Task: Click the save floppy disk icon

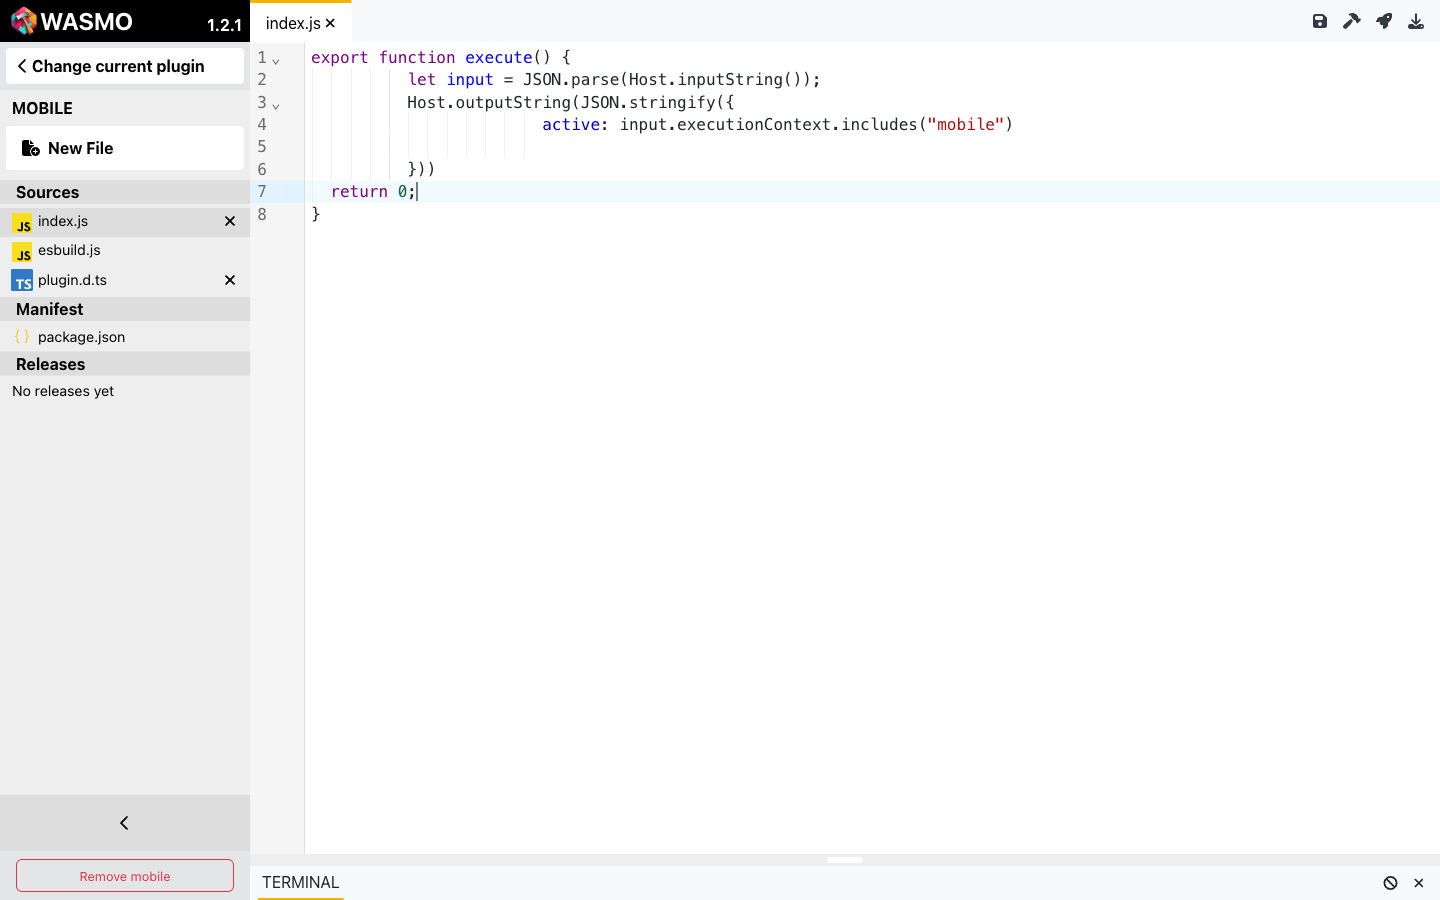Action: (1320, 21)
